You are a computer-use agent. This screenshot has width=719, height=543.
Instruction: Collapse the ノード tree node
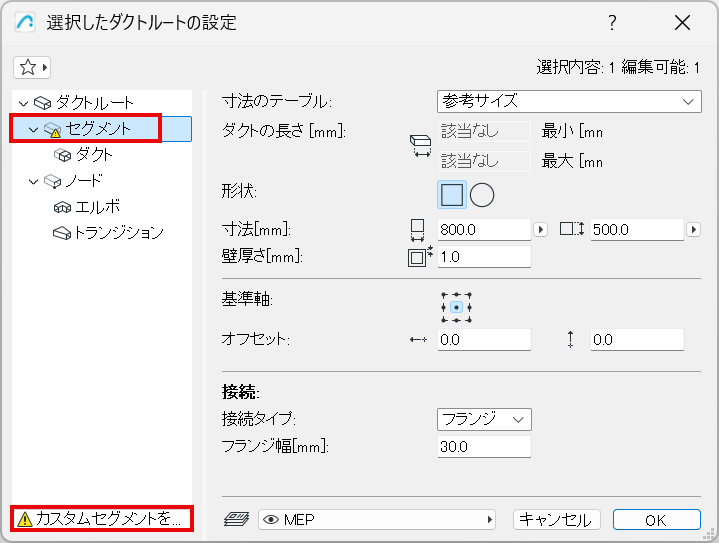(33, 182)
